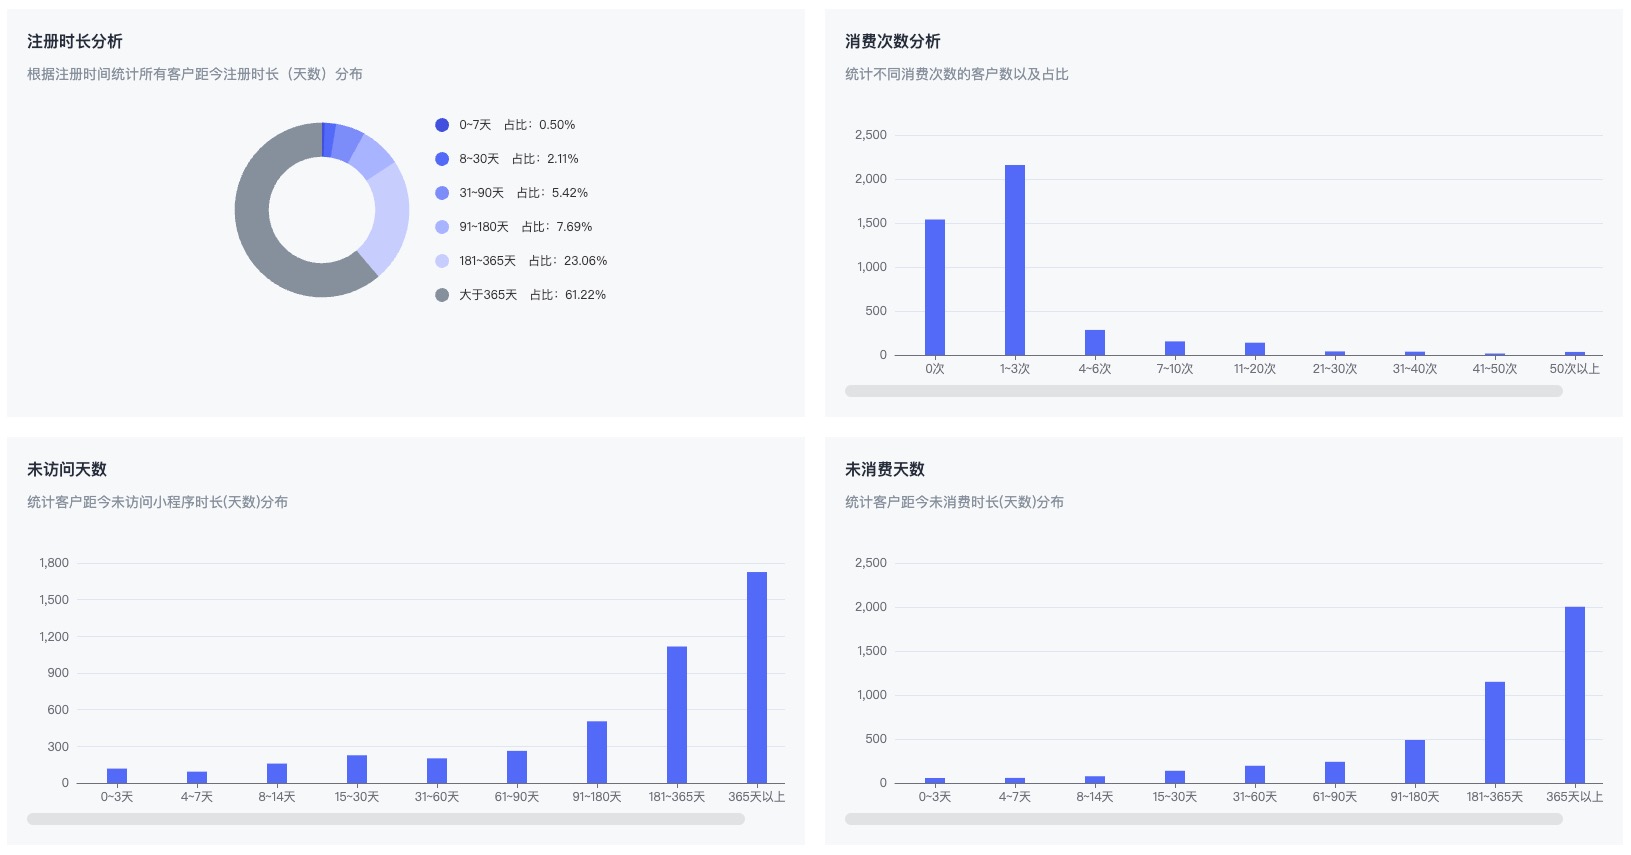Click the 15~30天 bar in 未消费天数

pos(1175,777)
